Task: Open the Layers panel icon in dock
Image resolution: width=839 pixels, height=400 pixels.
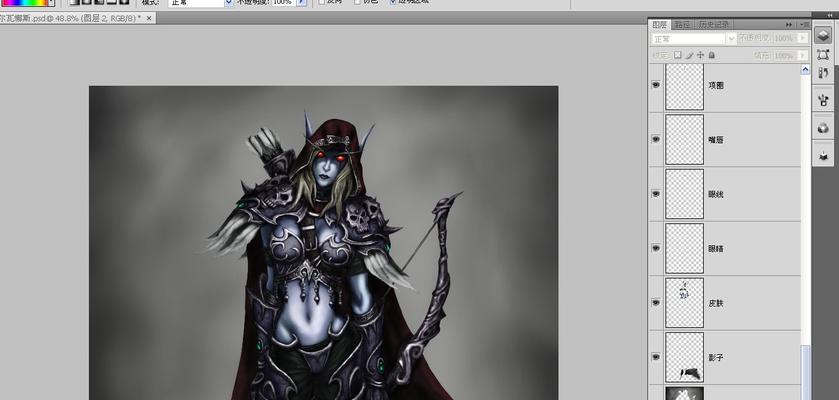Action: (x=823, y=35)
